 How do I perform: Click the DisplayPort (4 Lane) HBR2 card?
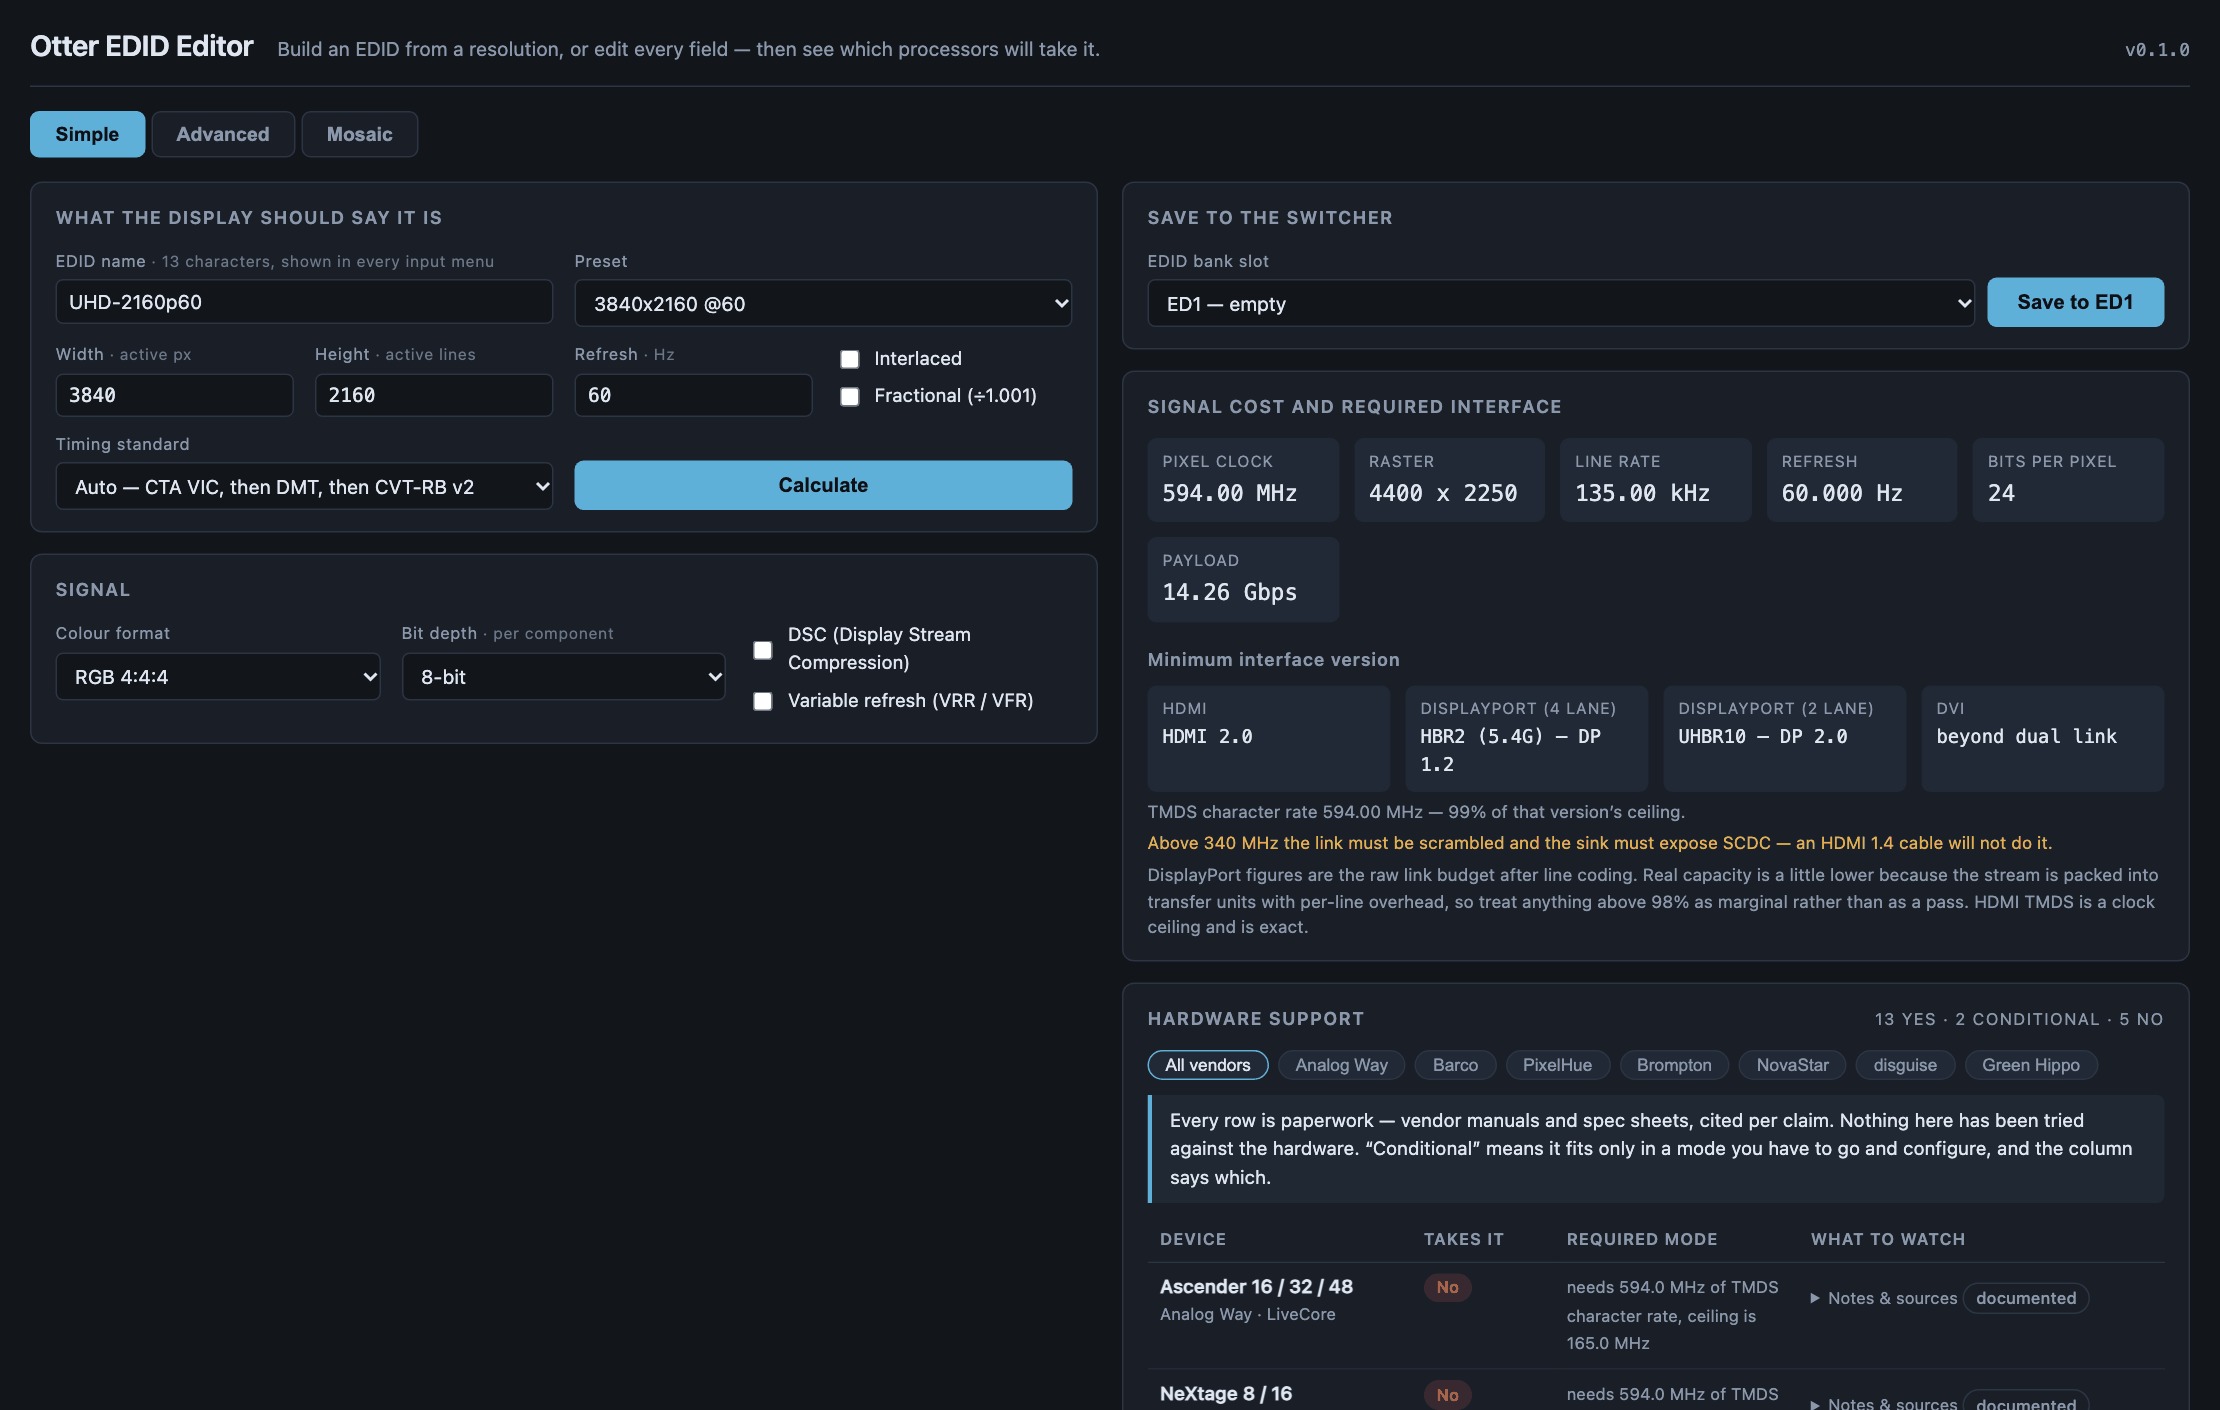tap(1526, 738)
